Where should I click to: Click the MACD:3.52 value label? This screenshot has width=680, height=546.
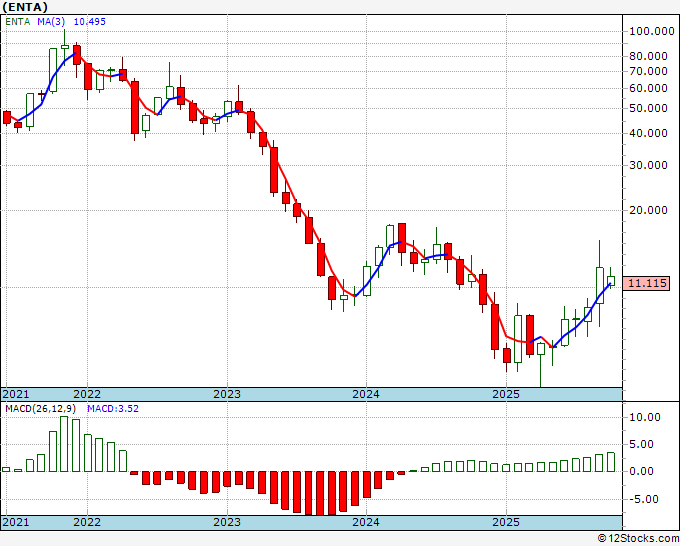point(113,409)
